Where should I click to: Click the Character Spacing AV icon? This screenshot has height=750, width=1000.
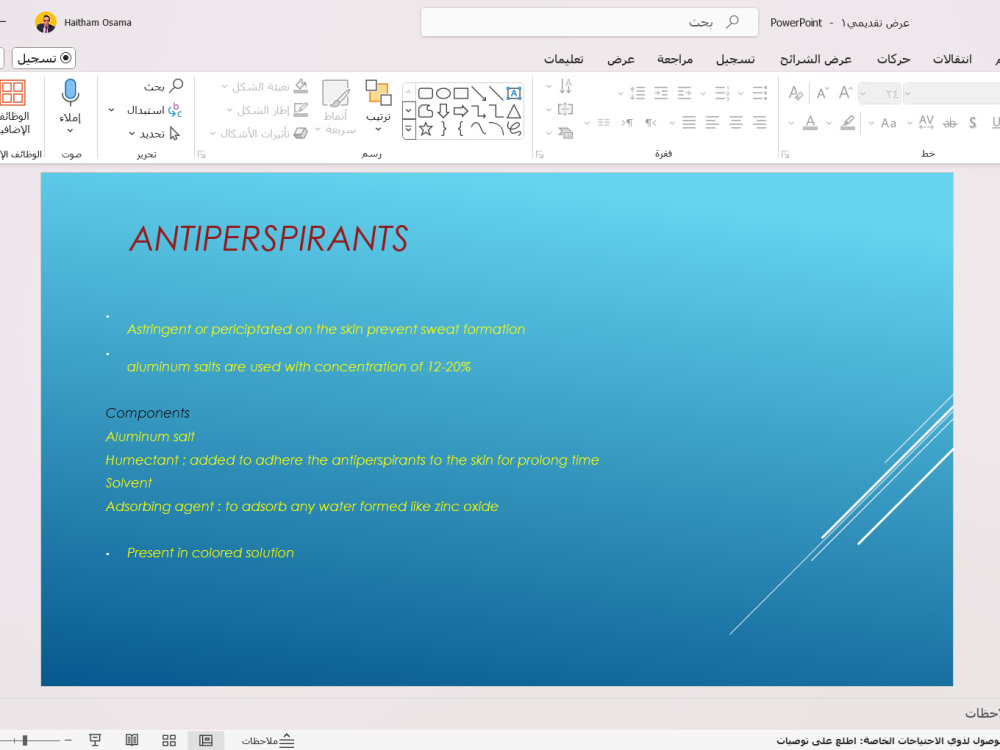click(x=926, y=122)
